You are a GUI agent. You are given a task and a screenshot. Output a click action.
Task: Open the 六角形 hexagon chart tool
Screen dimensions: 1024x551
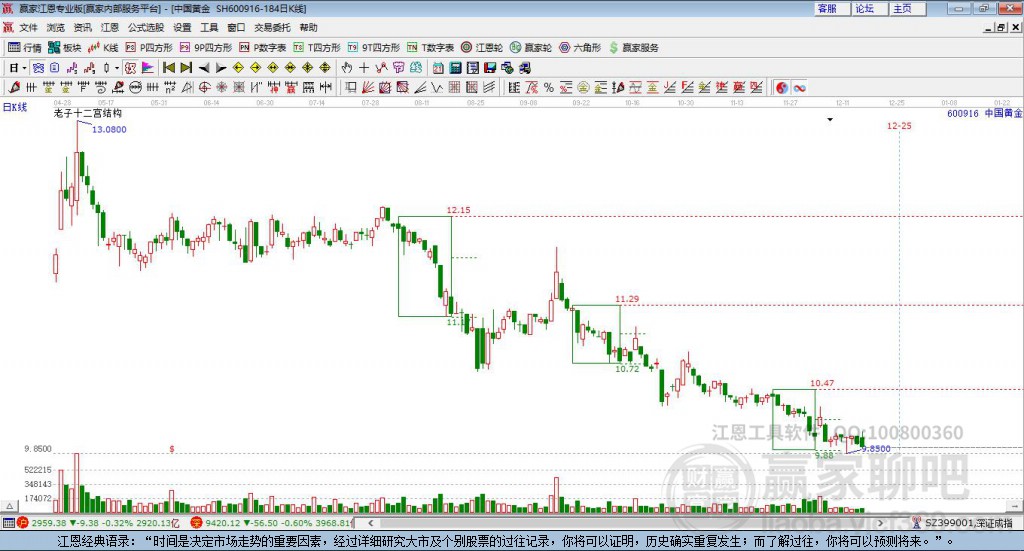point(580,48)
